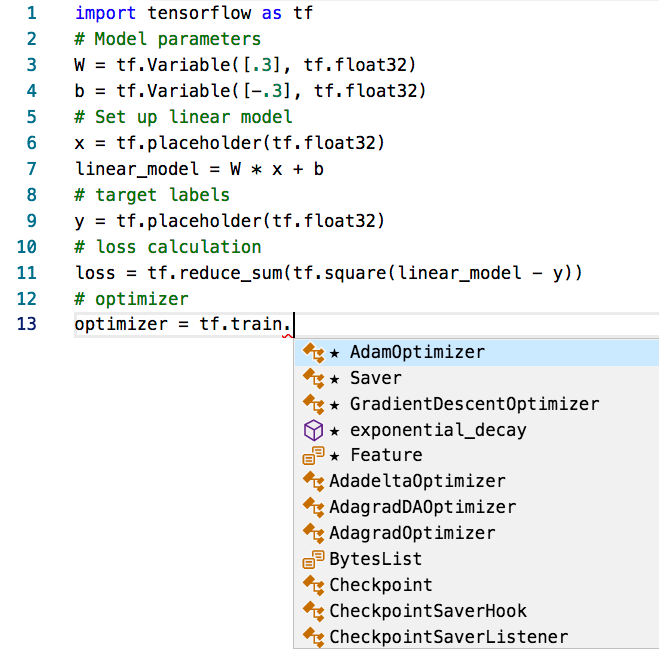659x653 pixels.
Task: Place cursor on 'import tensorflow as tf' line
Action: (194, 13)
